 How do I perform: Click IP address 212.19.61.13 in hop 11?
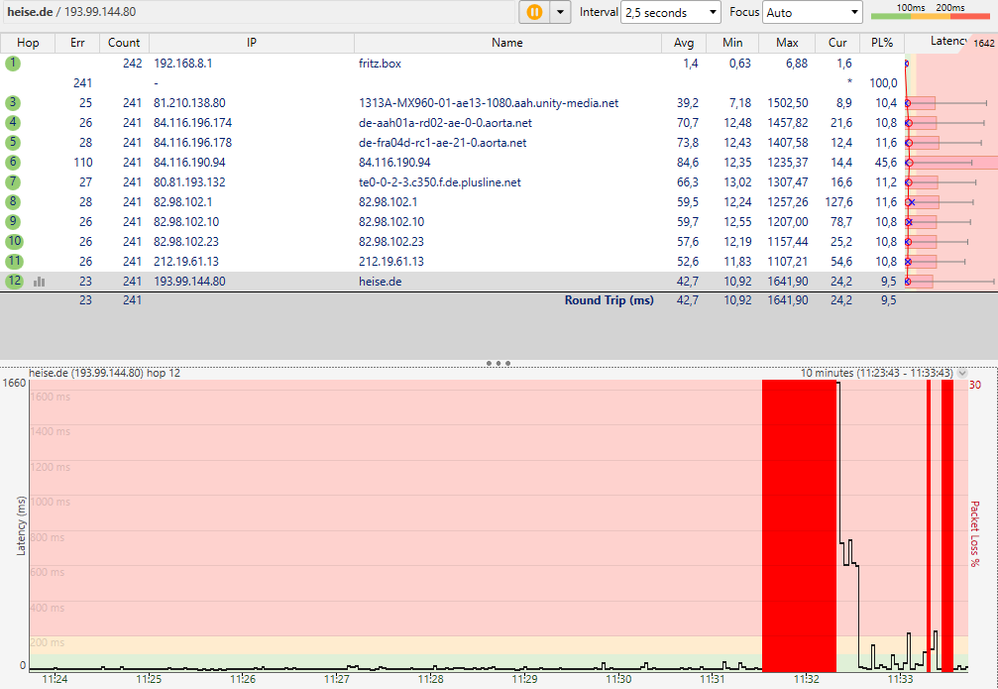(x=186, y=261)
